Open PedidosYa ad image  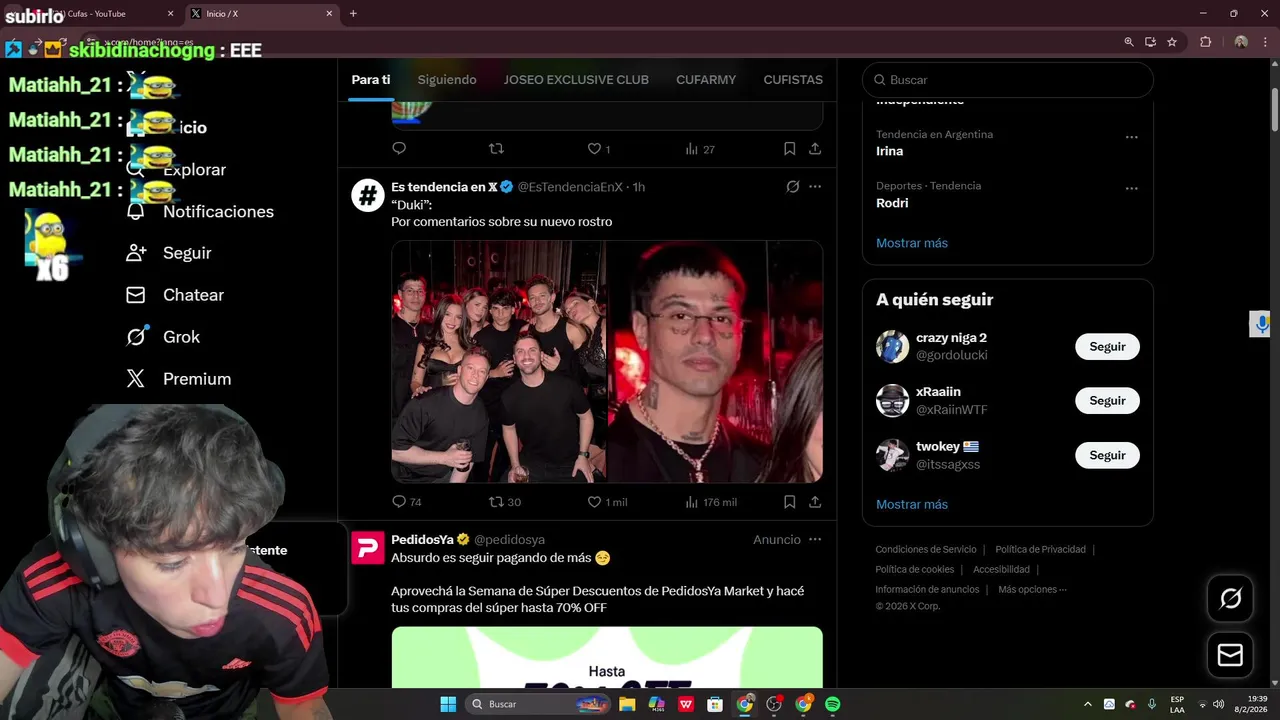607,657
